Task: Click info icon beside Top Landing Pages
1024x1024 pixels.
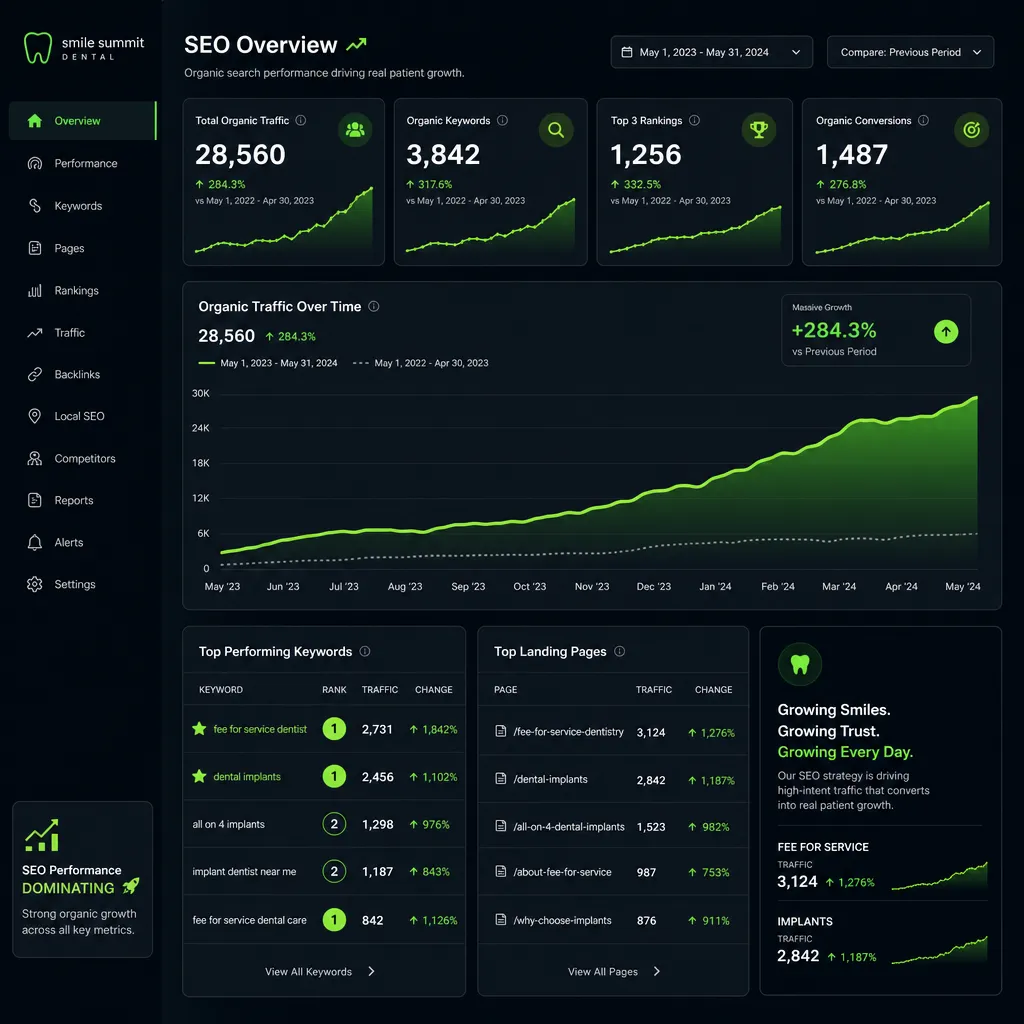Action: point(620,651)
